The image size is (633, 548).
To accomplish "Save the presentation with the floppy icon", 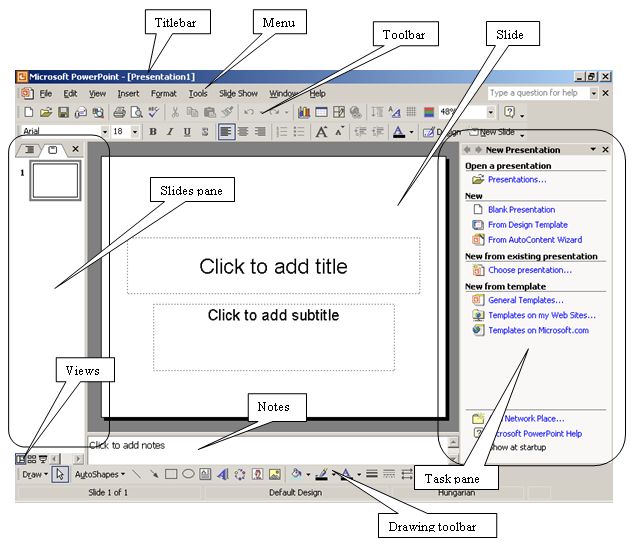I will click(63, 112).
